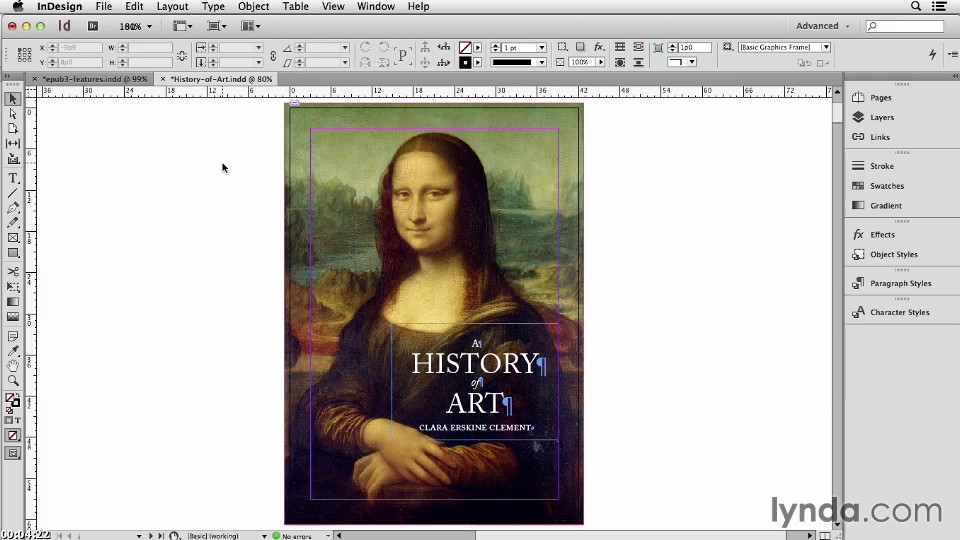Select the Rectangle Frame tool
960x540 pixels.
[x=13, y=238]
